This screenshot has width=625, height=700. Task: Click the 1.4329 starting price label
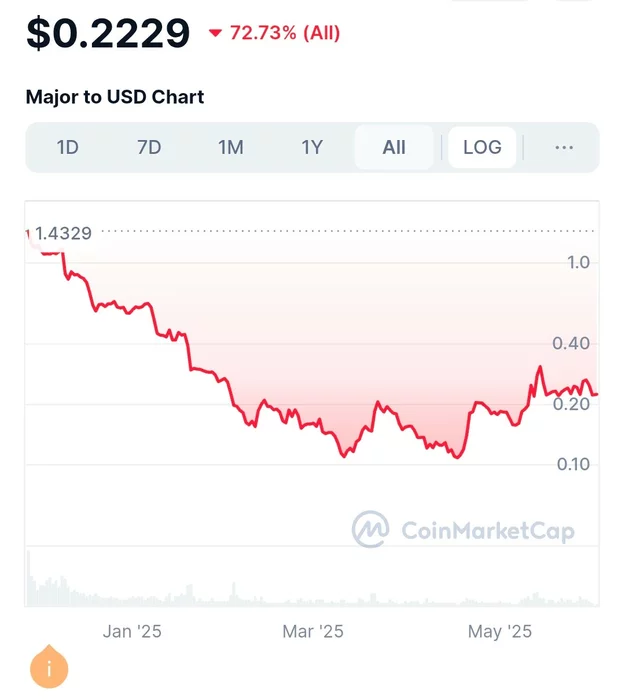tap(63, 234)
